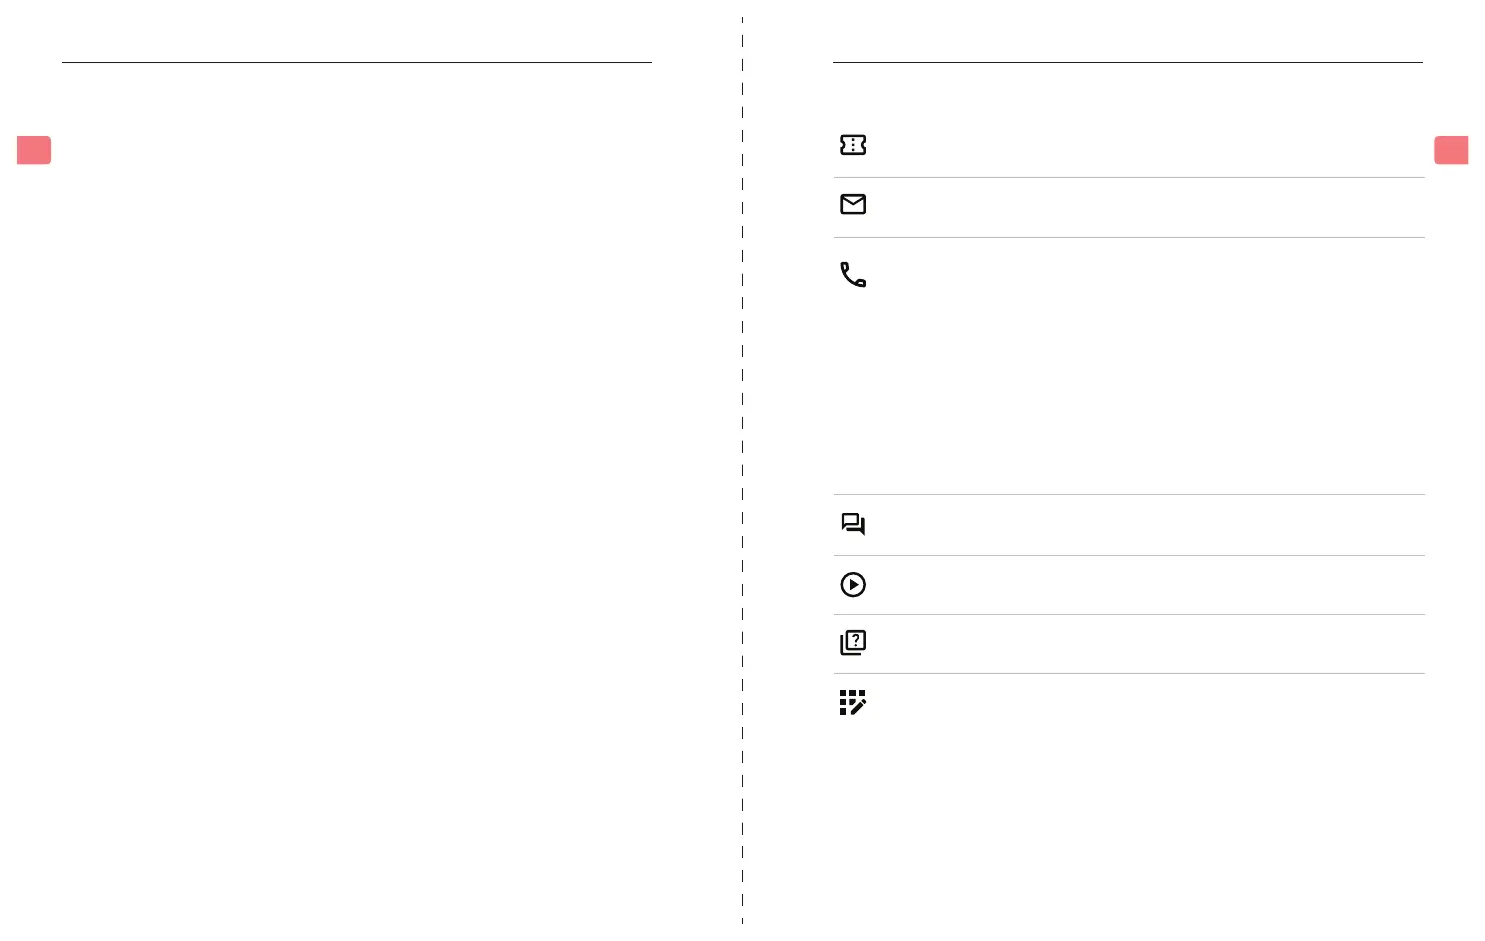Viewport: 1485px width, 941px height.
Task: Click the phone handset icon
Action: (852, 275)
